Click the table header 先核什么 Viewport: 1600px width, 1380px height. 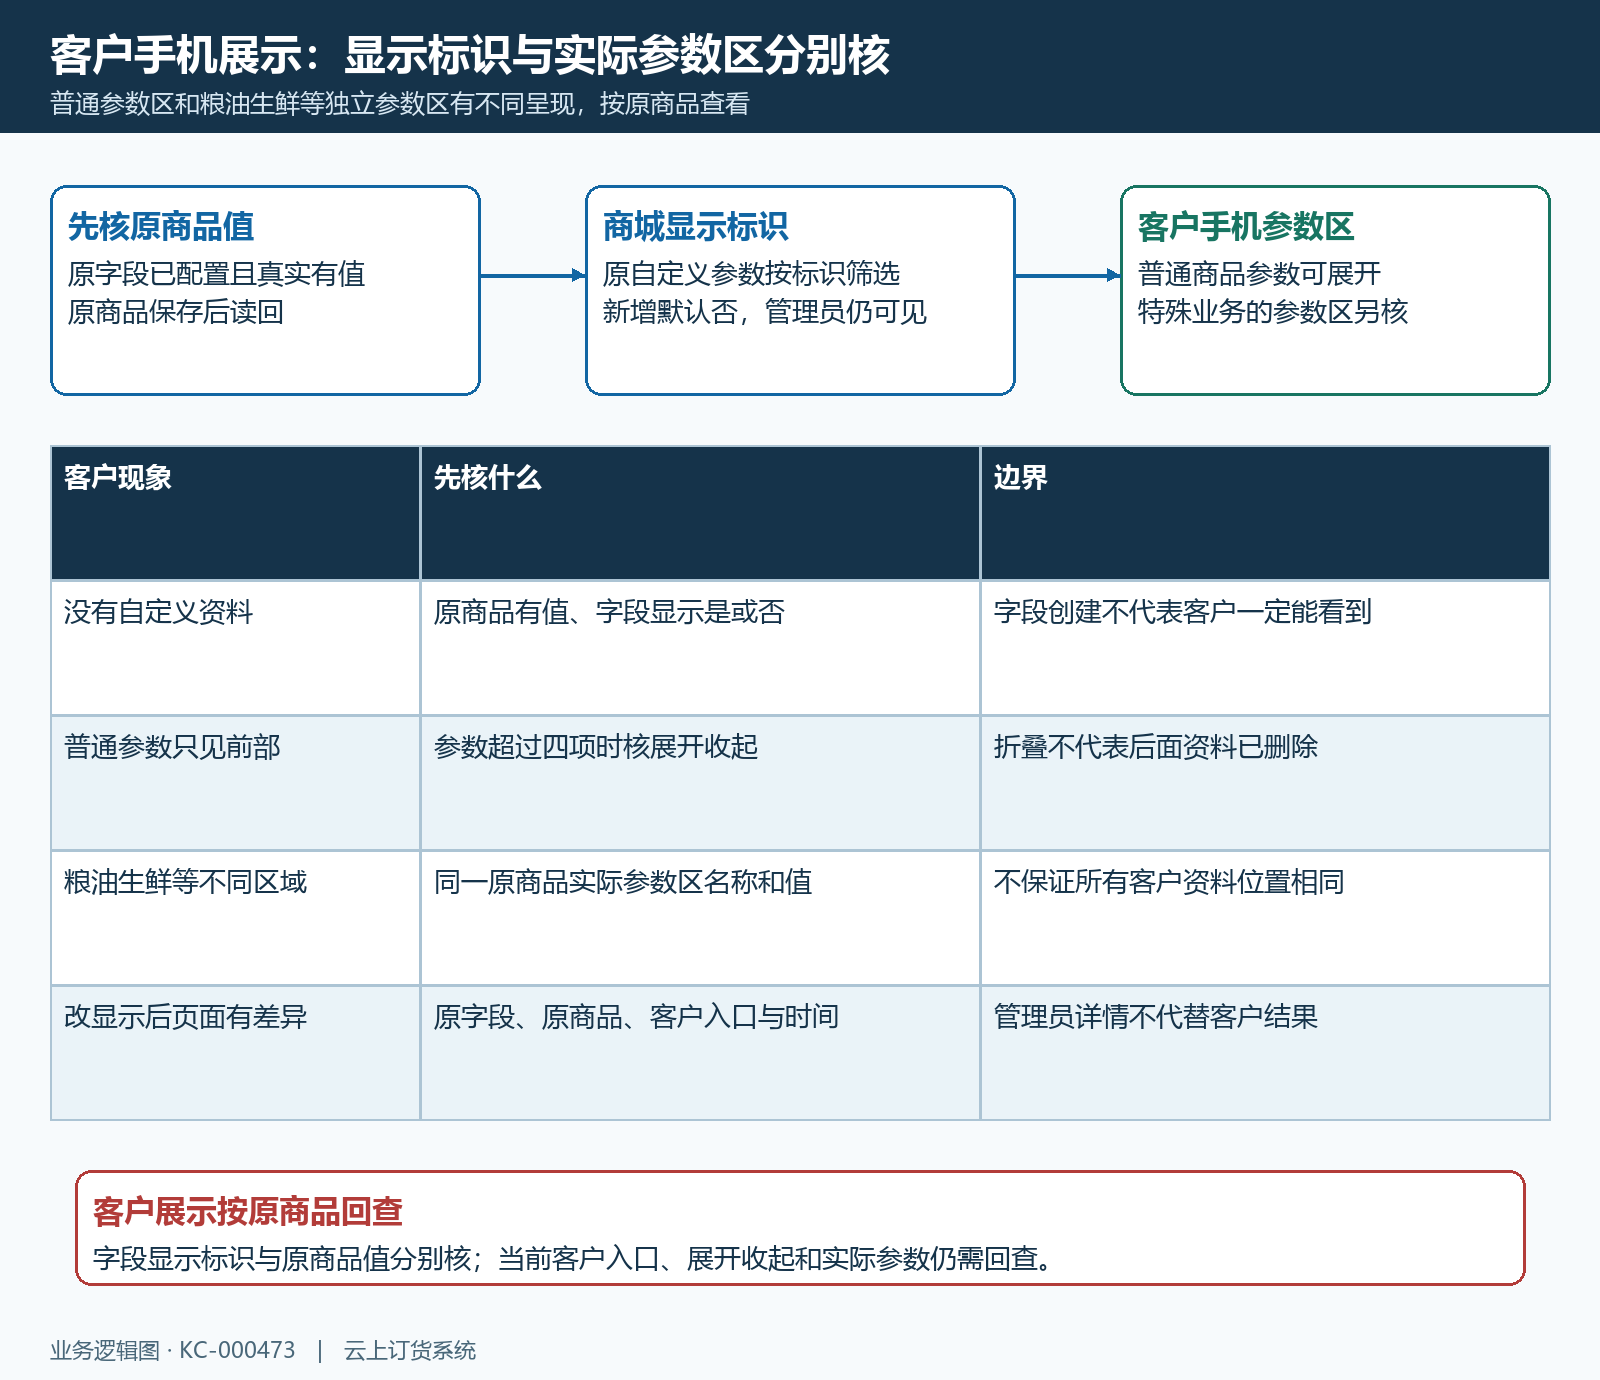pos(700,513)
